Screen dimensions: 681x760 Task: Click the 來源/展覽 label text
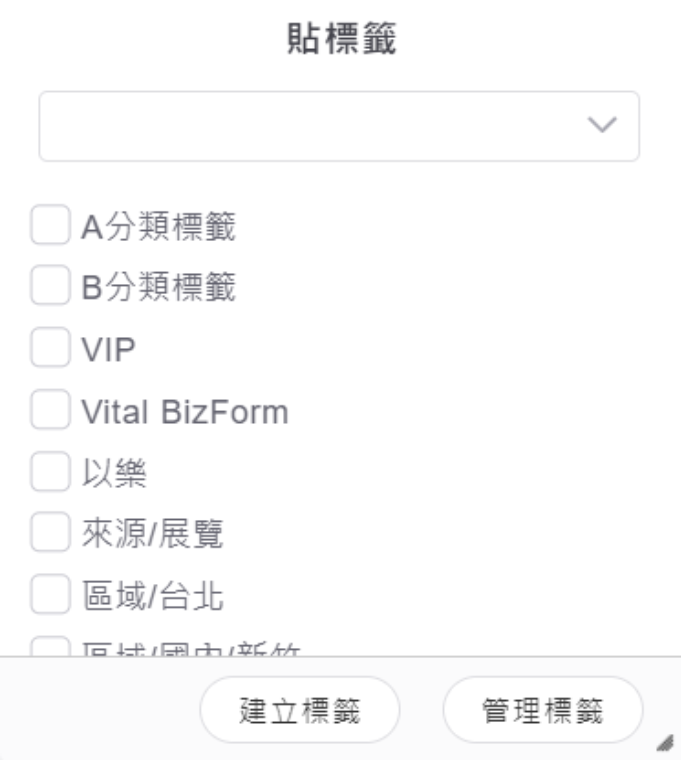point(152,536)
